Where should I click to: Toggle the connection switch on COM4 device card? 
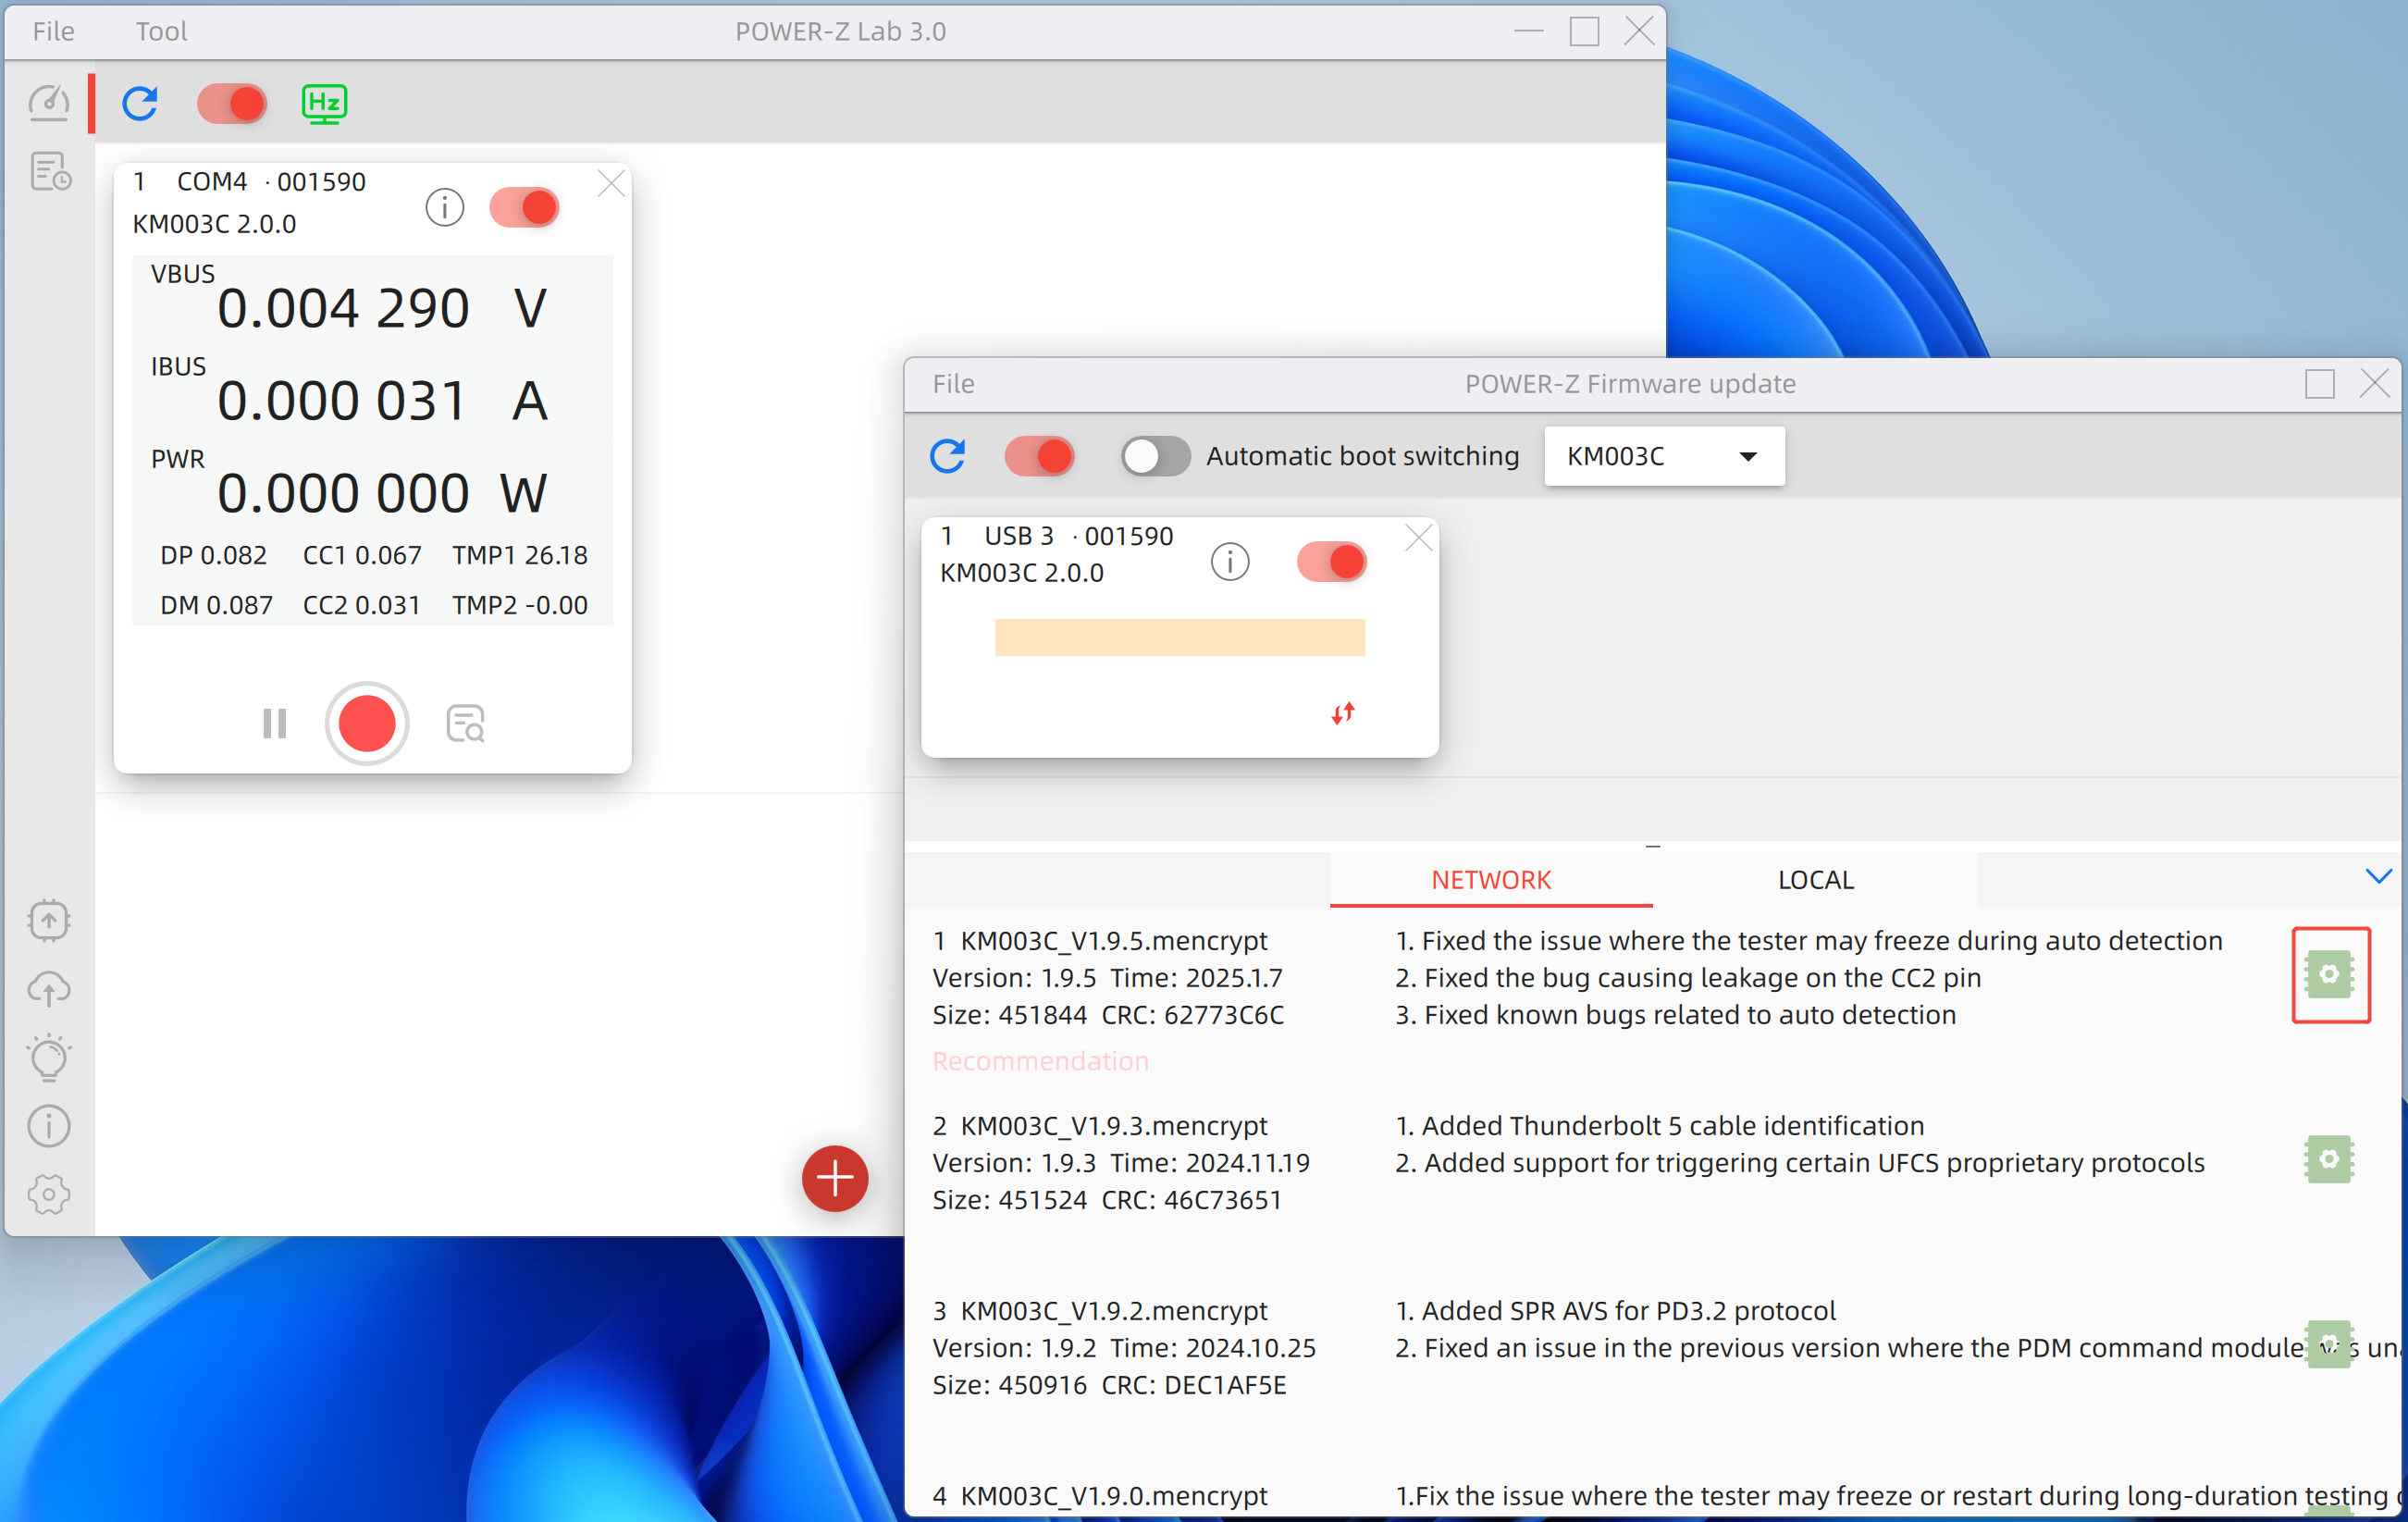tap(524, 207)
